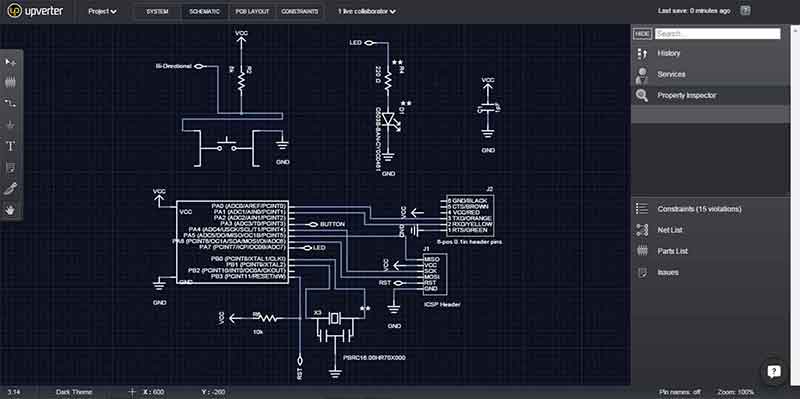Switch to the PCB LAYOUT tab
The width and height of the screenshot is (800, 399).
pyautogui.click(x=252, y=11)
